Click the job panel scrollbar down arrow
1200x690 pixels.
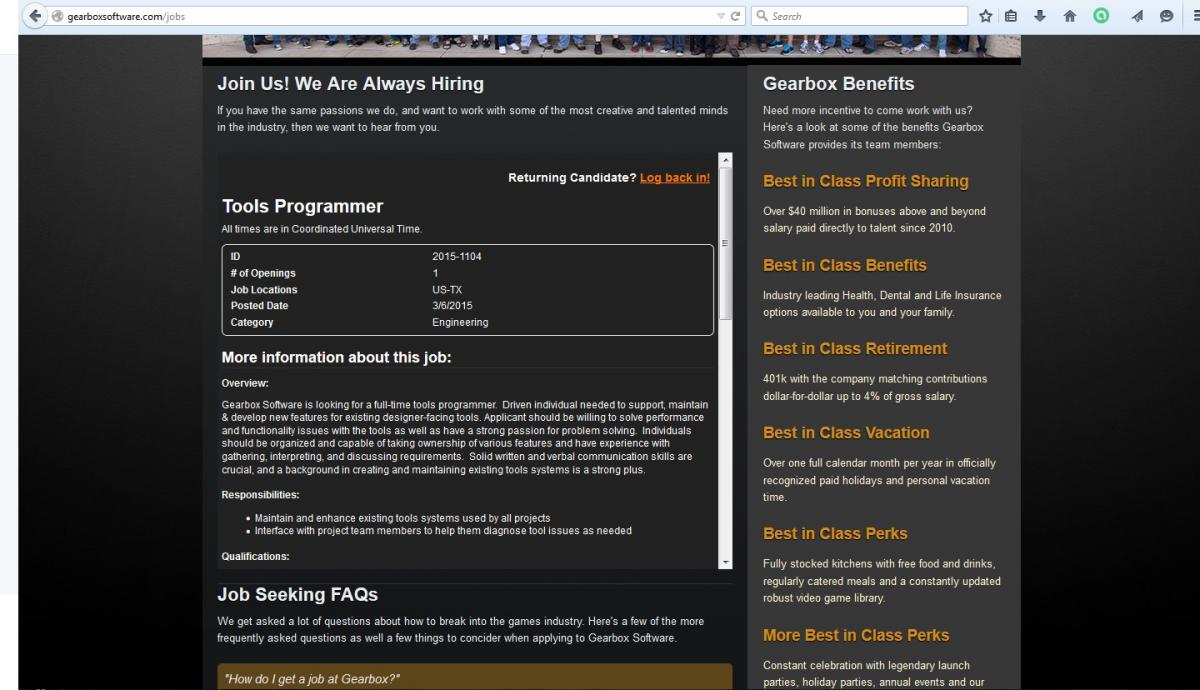(726, 562)
